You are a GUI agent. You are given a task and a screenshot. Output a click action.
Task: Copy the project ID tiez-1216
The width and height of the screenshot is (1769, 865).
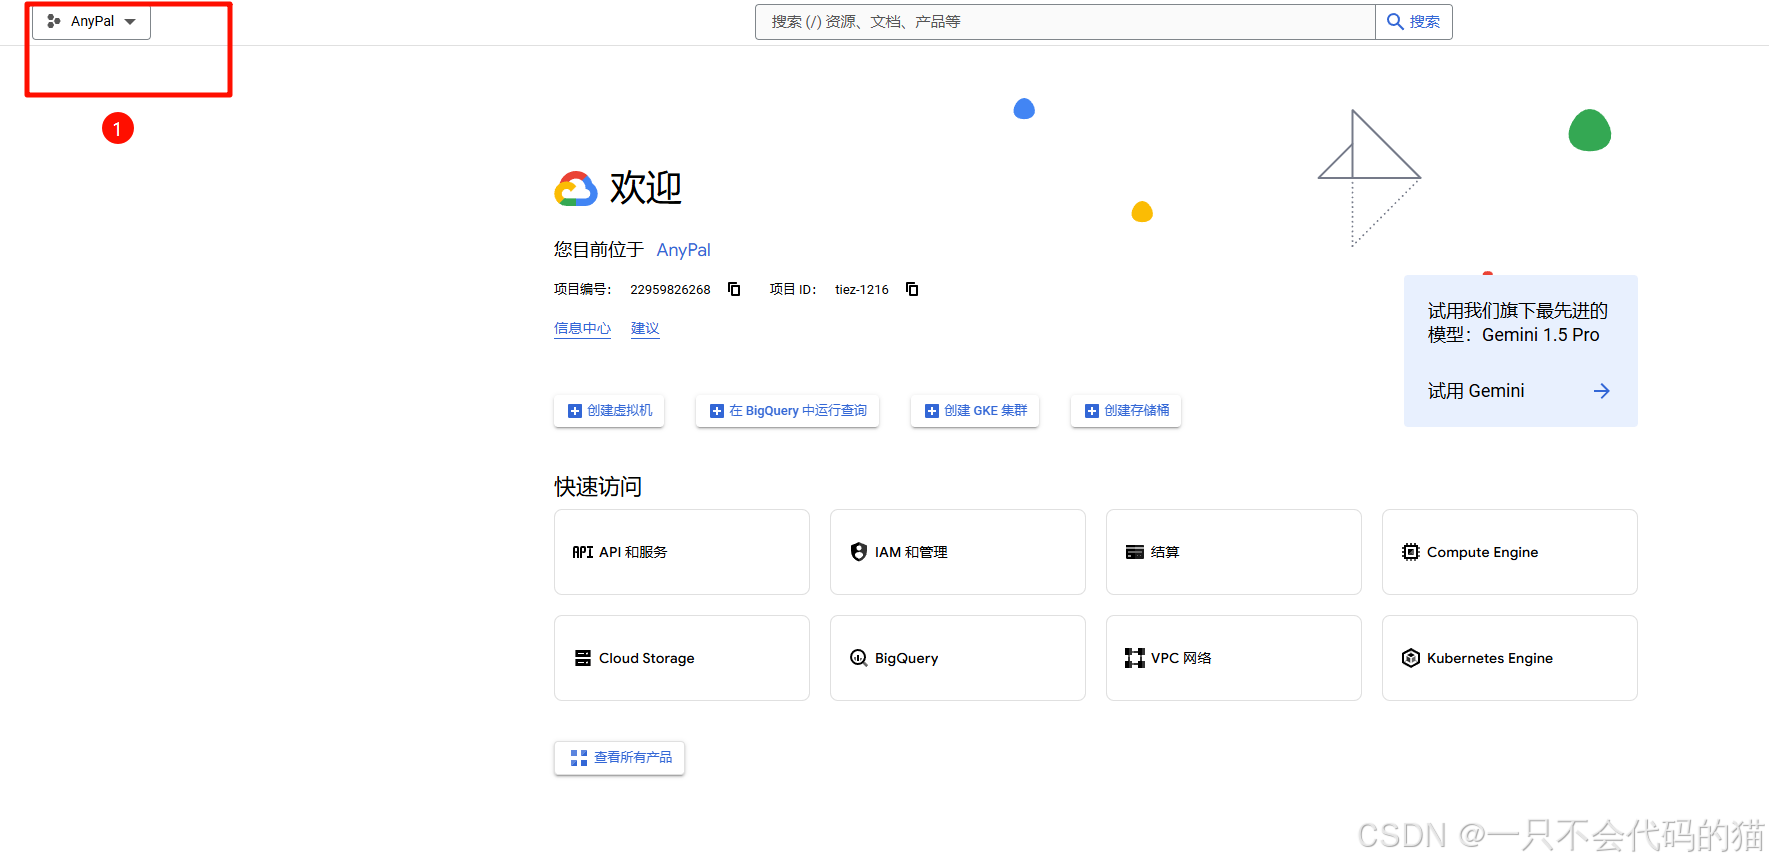(x=912, y=289)
